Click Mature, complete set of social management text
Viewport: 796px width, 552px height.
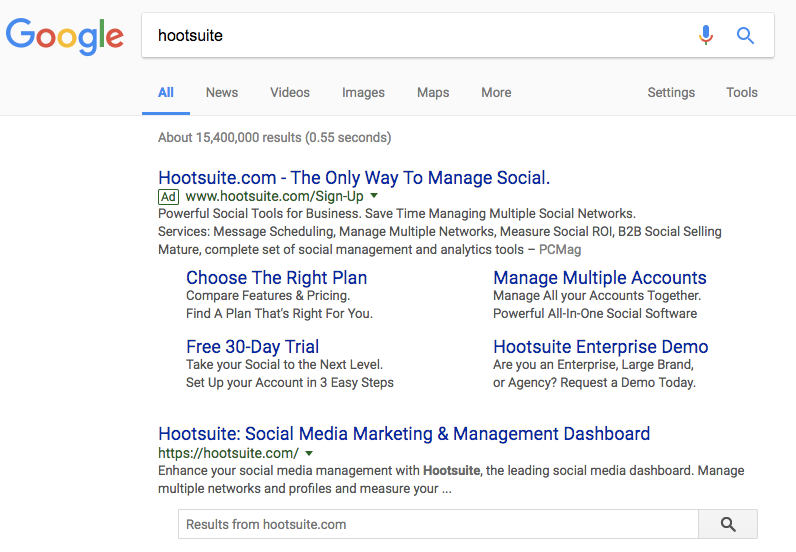(341, 250)
